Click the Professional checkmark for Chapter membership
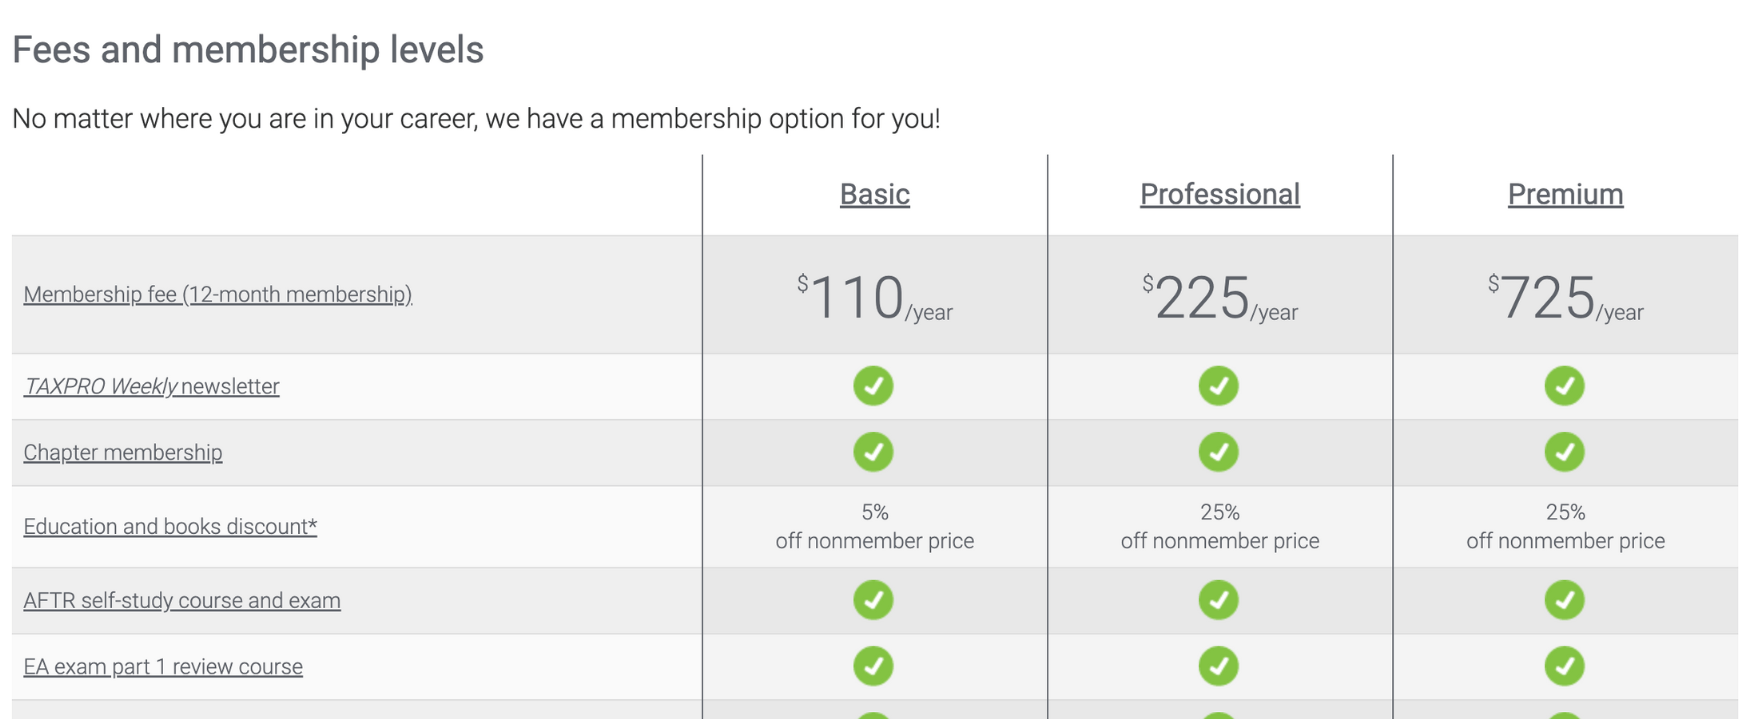This screenshot has width=1750, height=719. (x=1219, y=451)
